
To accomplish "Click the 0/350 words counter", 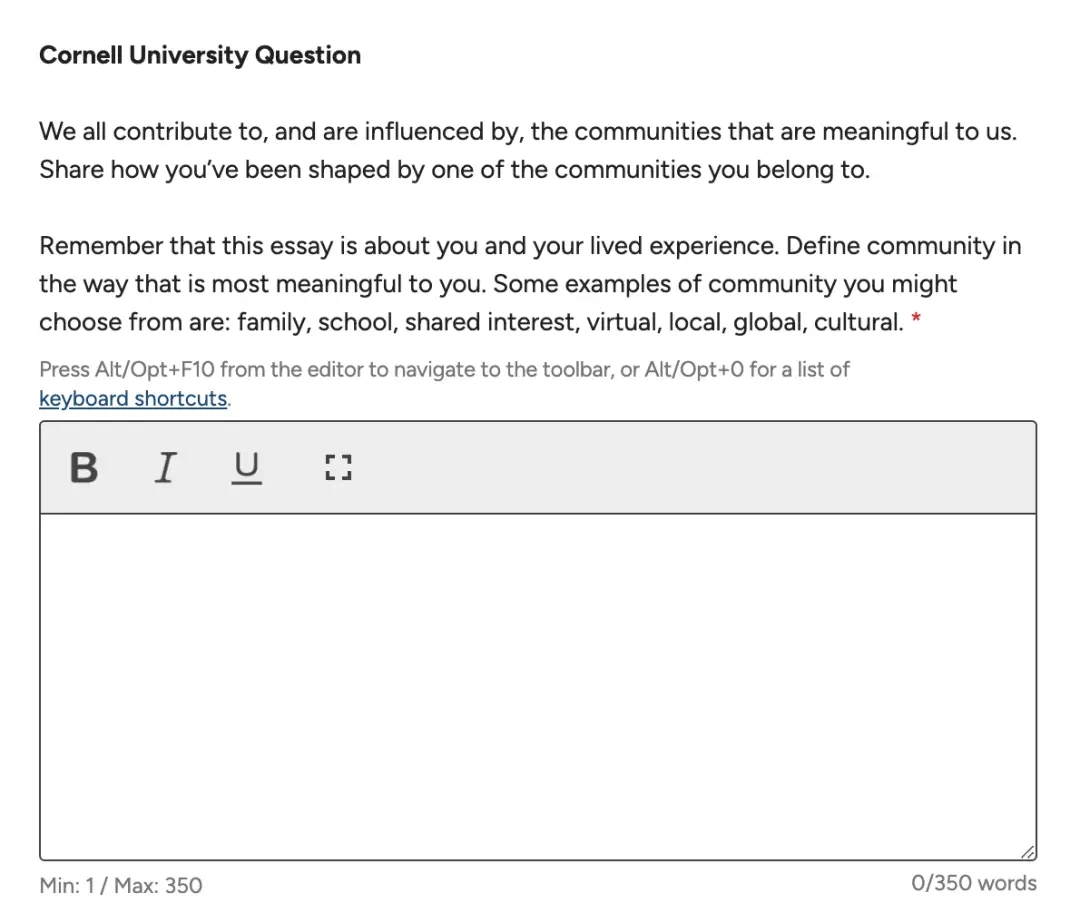I will point(973,883).
